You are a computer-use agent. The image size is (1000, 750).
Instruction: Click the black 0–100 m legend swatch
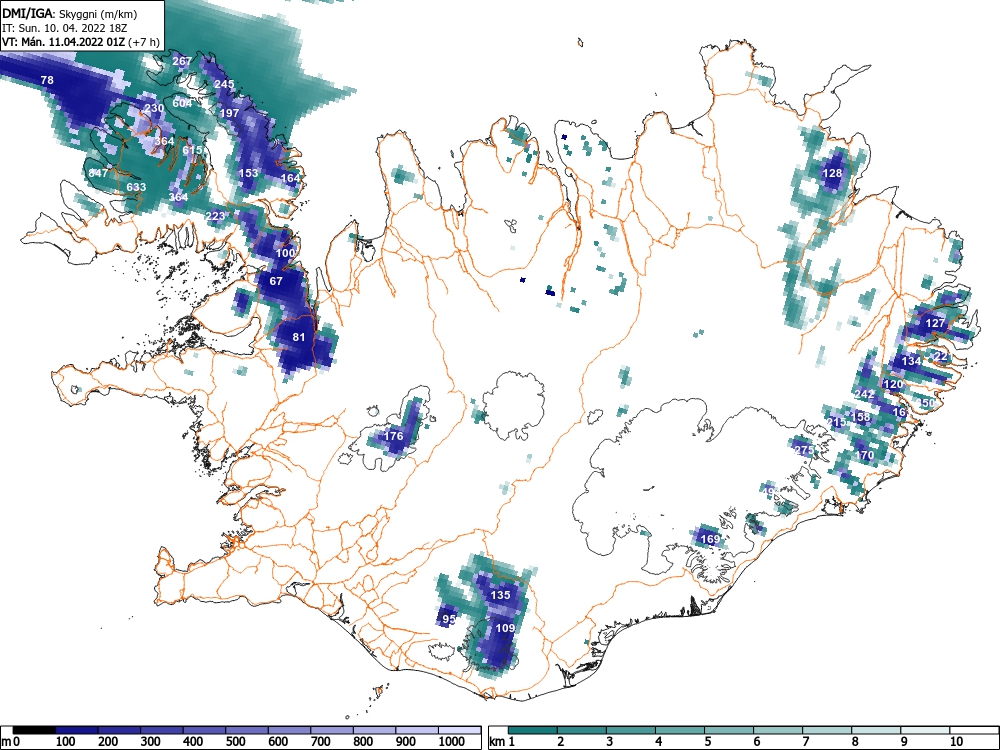[34, 730]
